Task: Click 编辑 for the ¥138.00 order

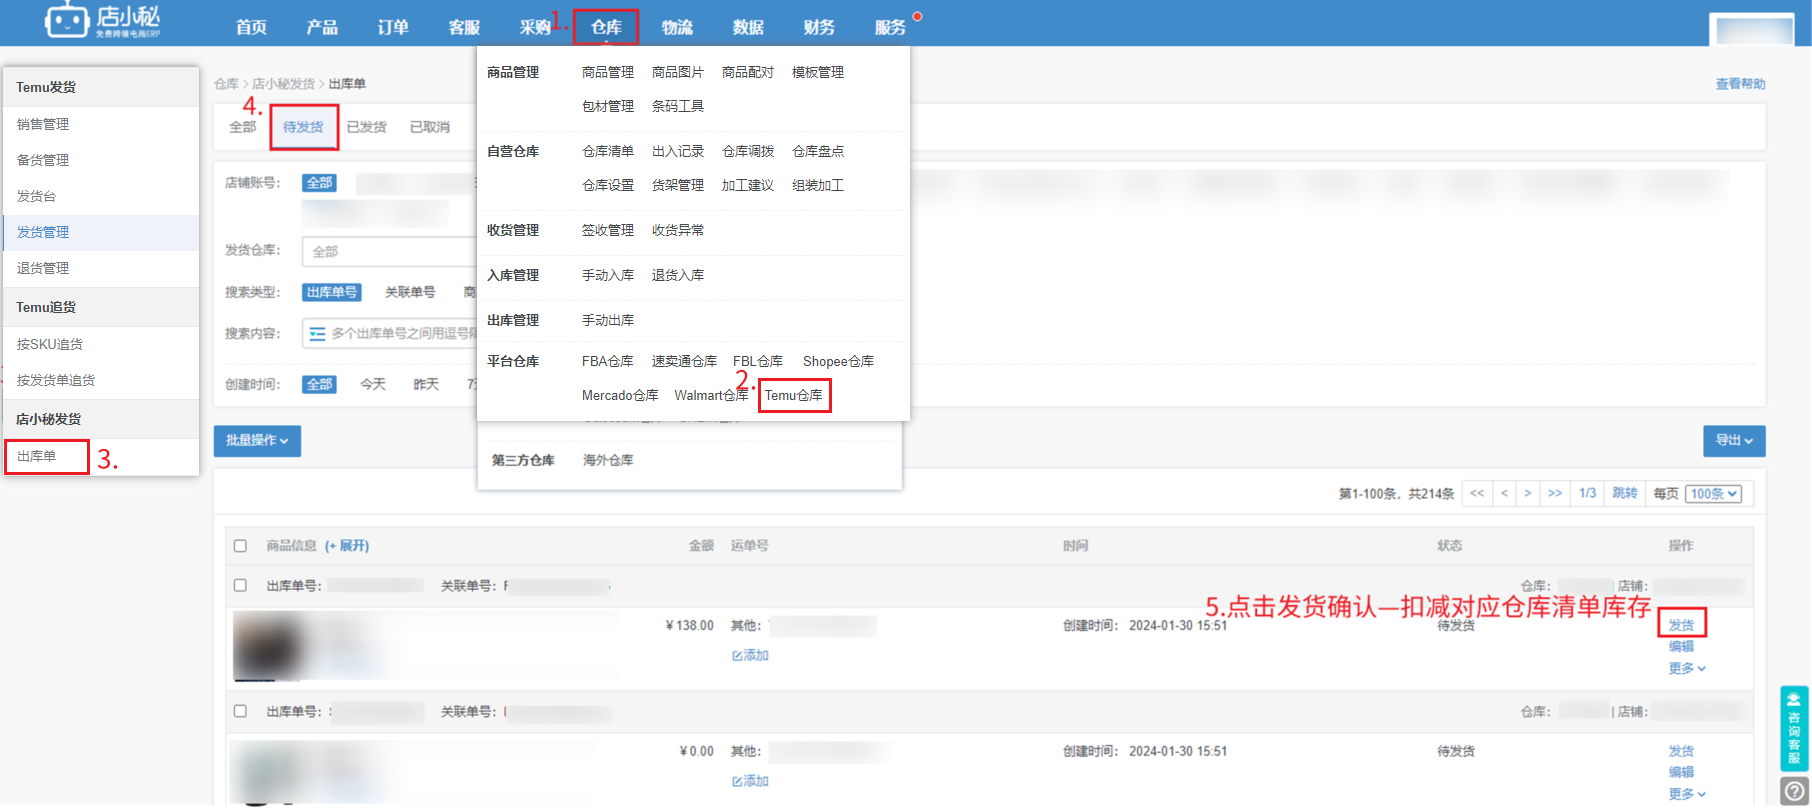Action: coord(1681,646)
